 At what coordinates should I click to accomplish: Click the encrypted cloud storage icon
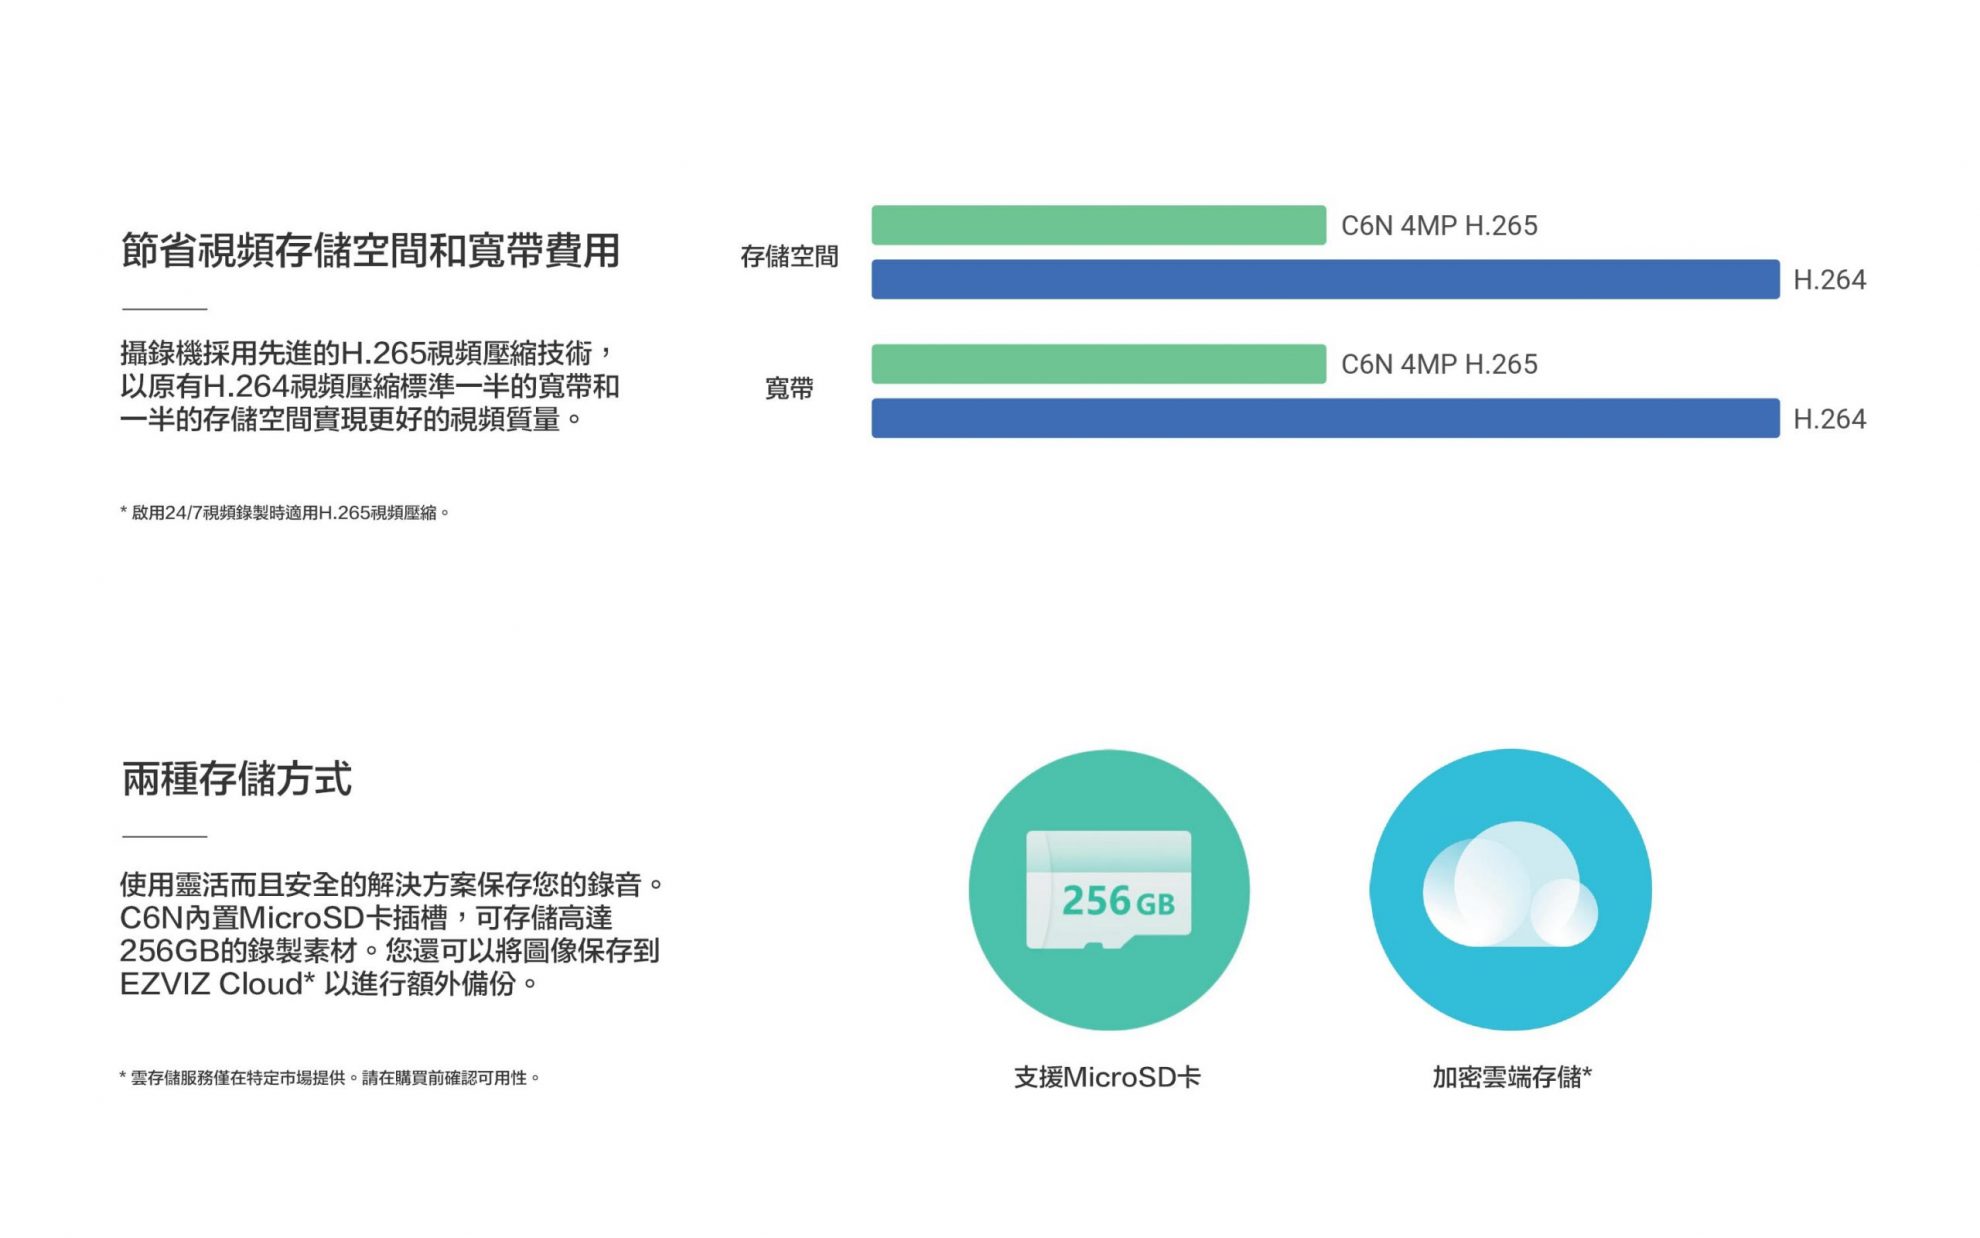pos(1510,889)
